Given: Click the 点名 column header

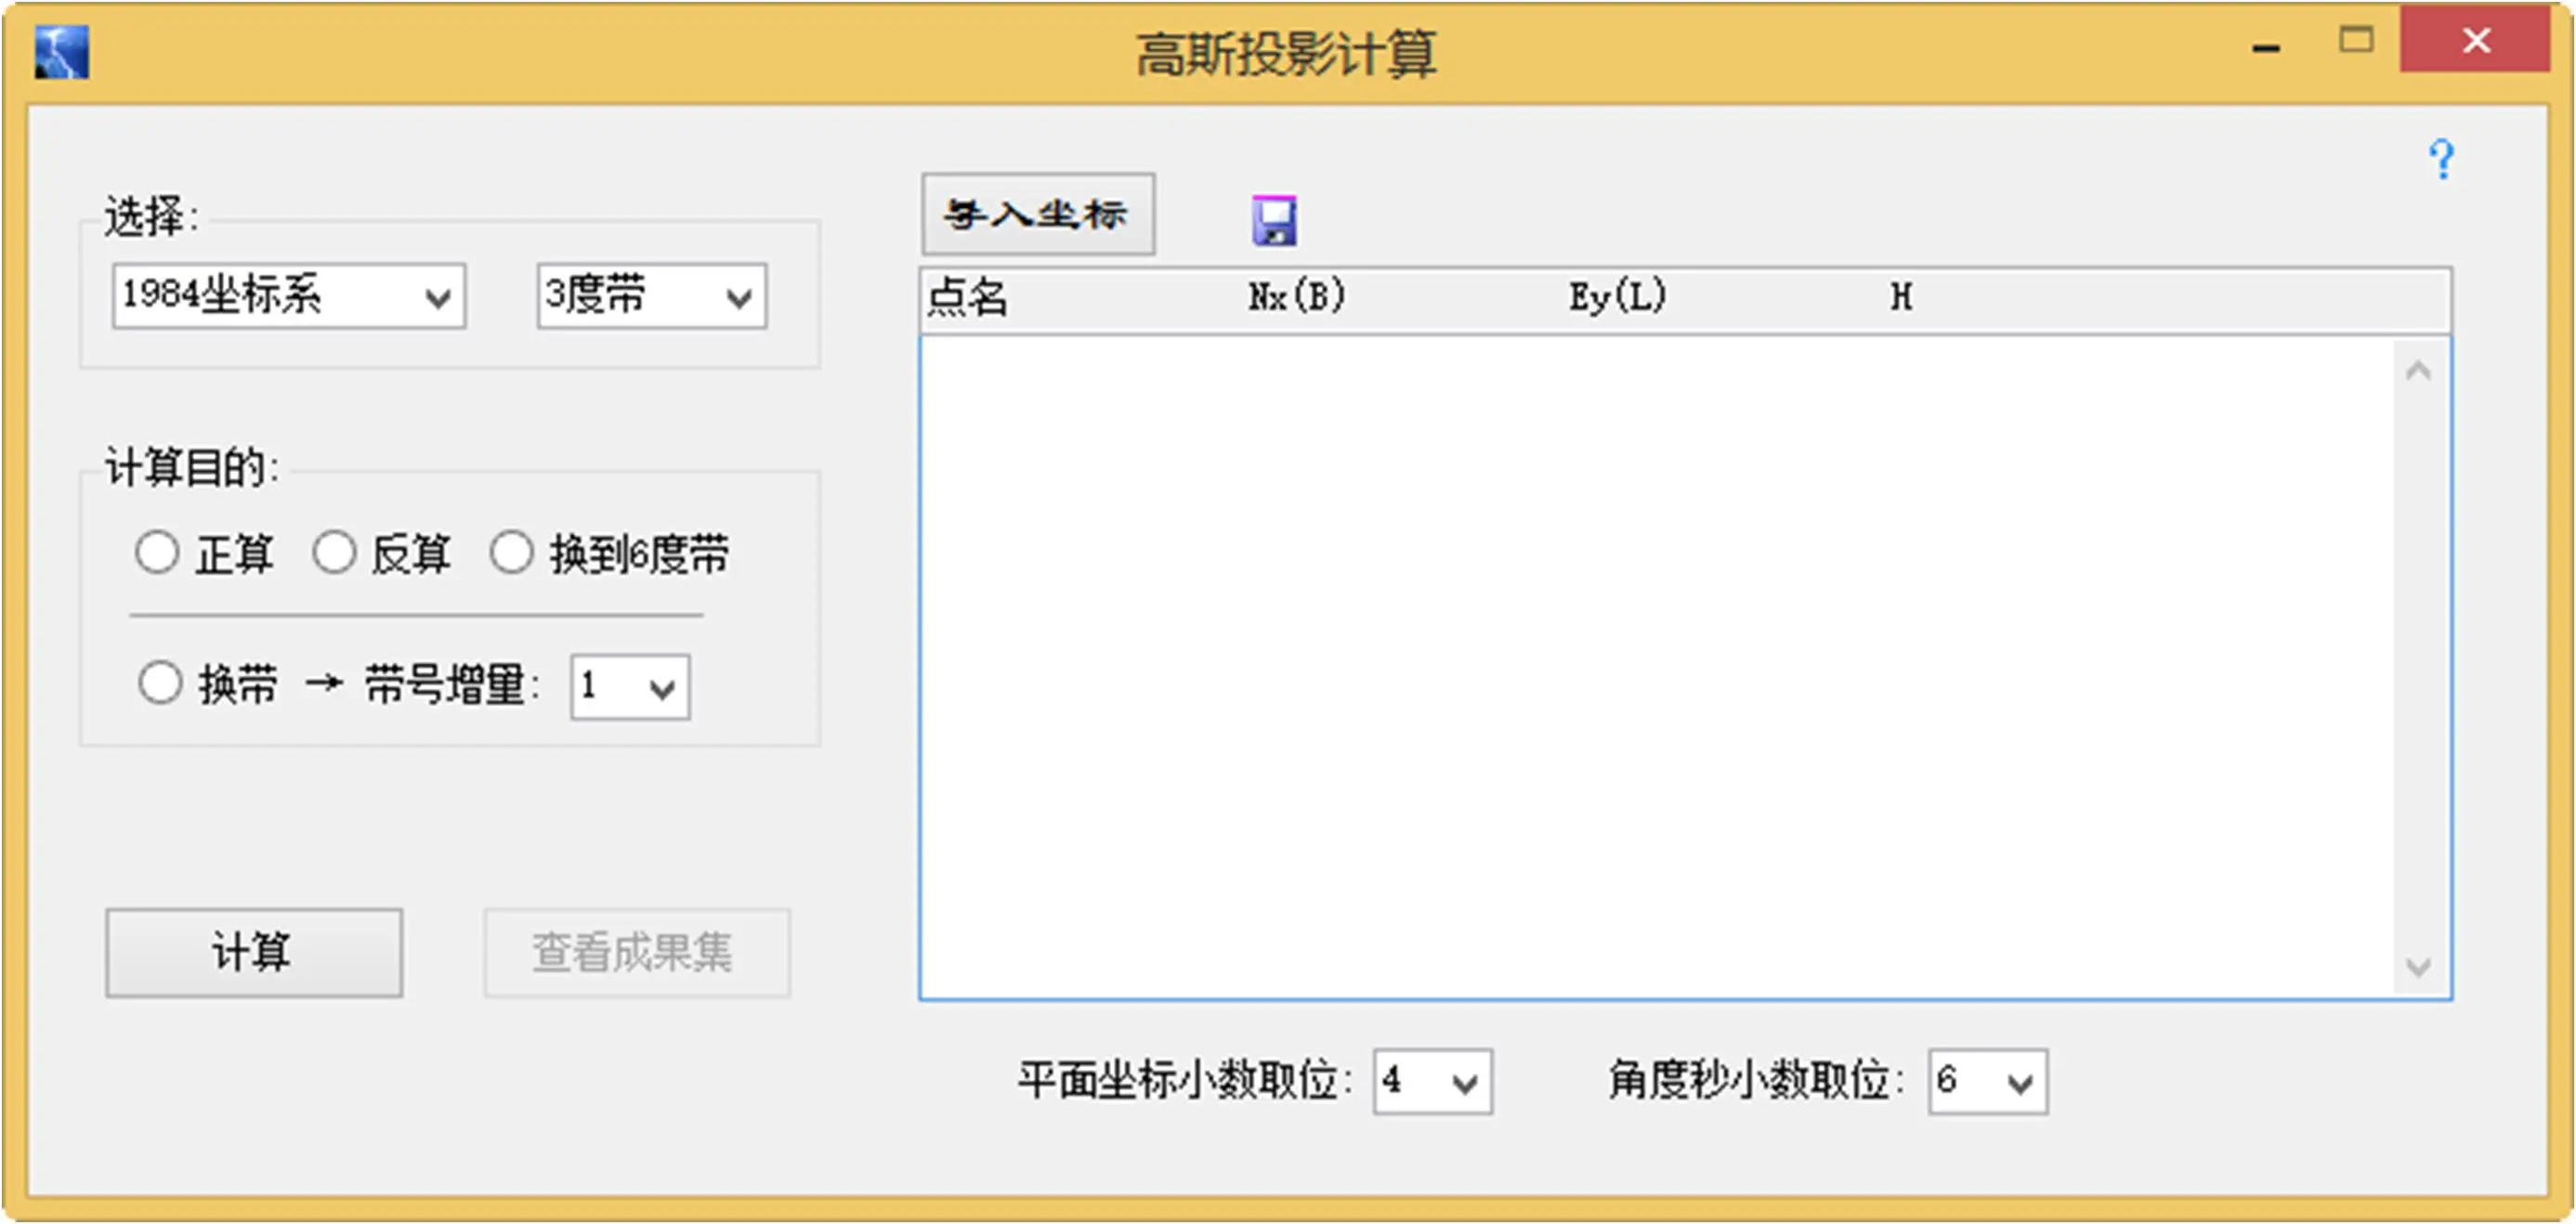Looking at the screenshot, I should pos(966,297).
